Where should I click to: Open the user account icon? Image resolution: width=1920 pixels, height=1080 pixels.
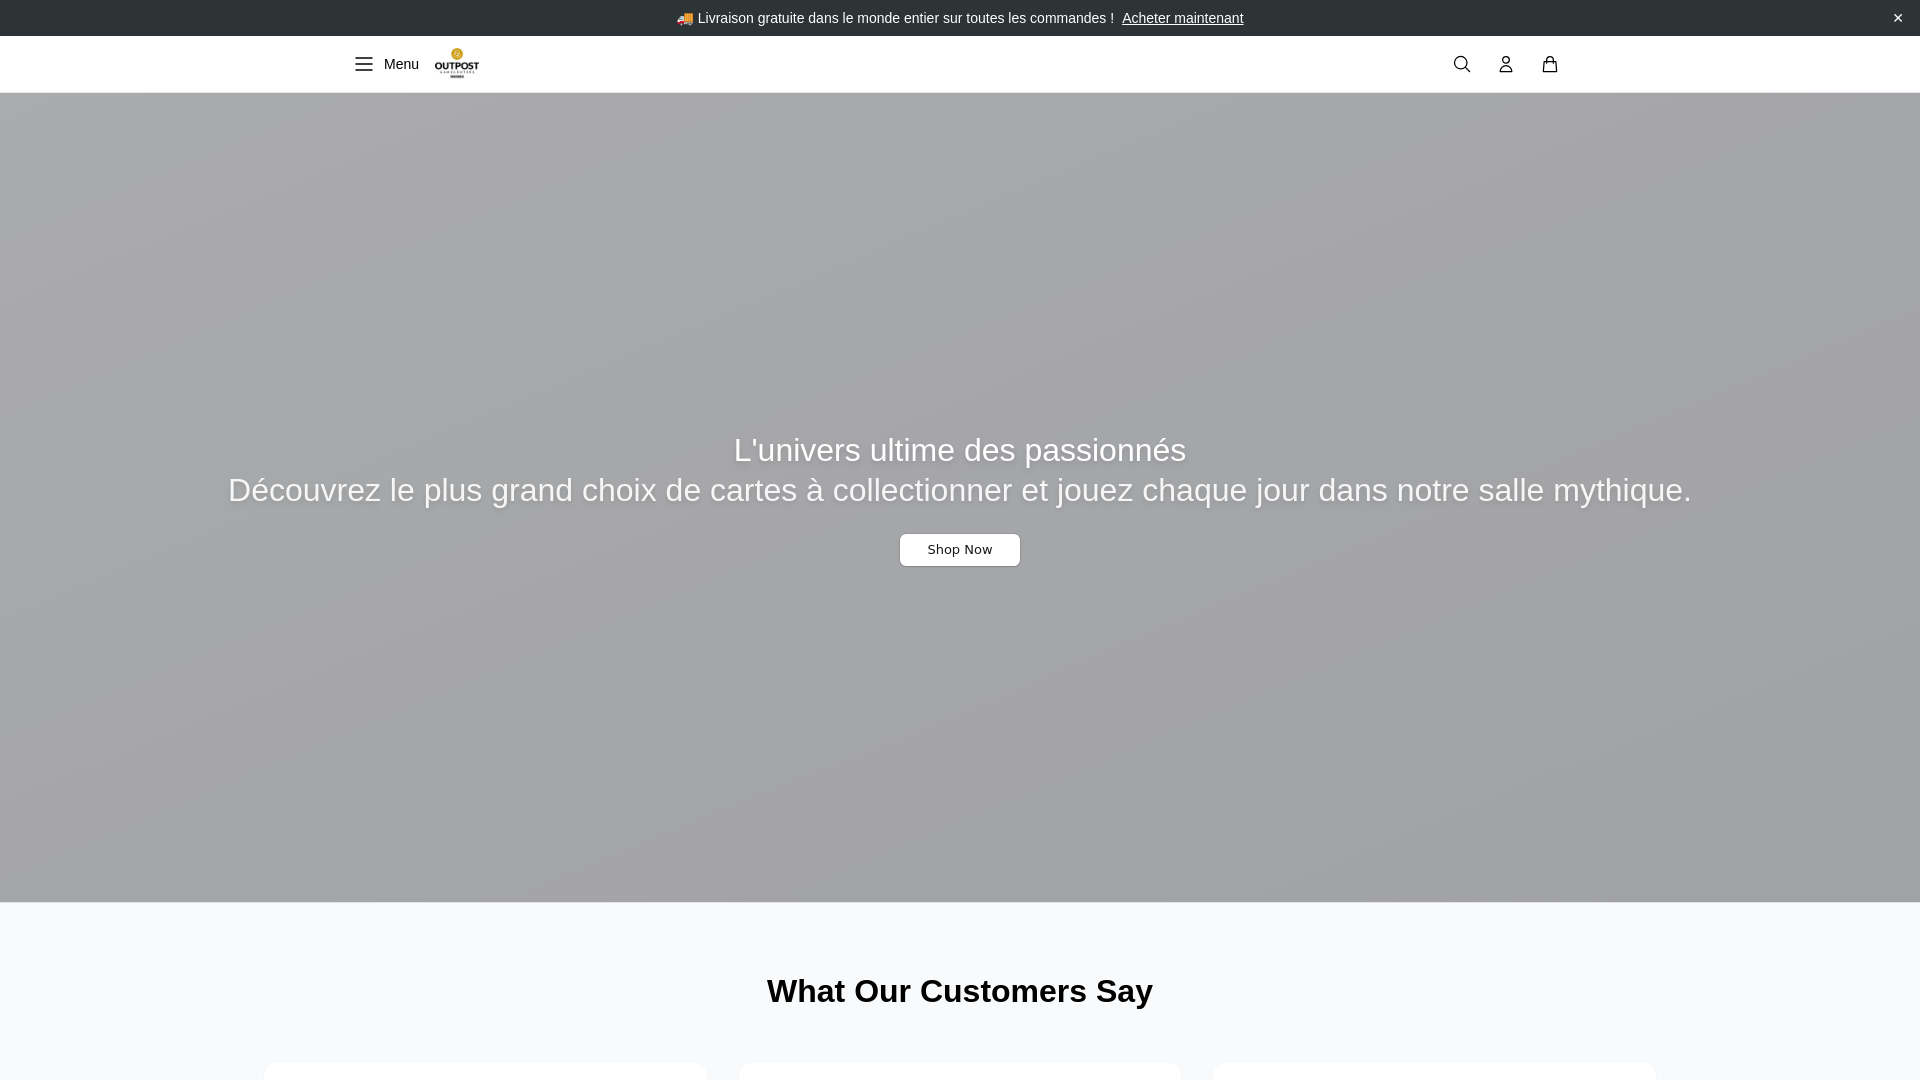[1506, 64]
